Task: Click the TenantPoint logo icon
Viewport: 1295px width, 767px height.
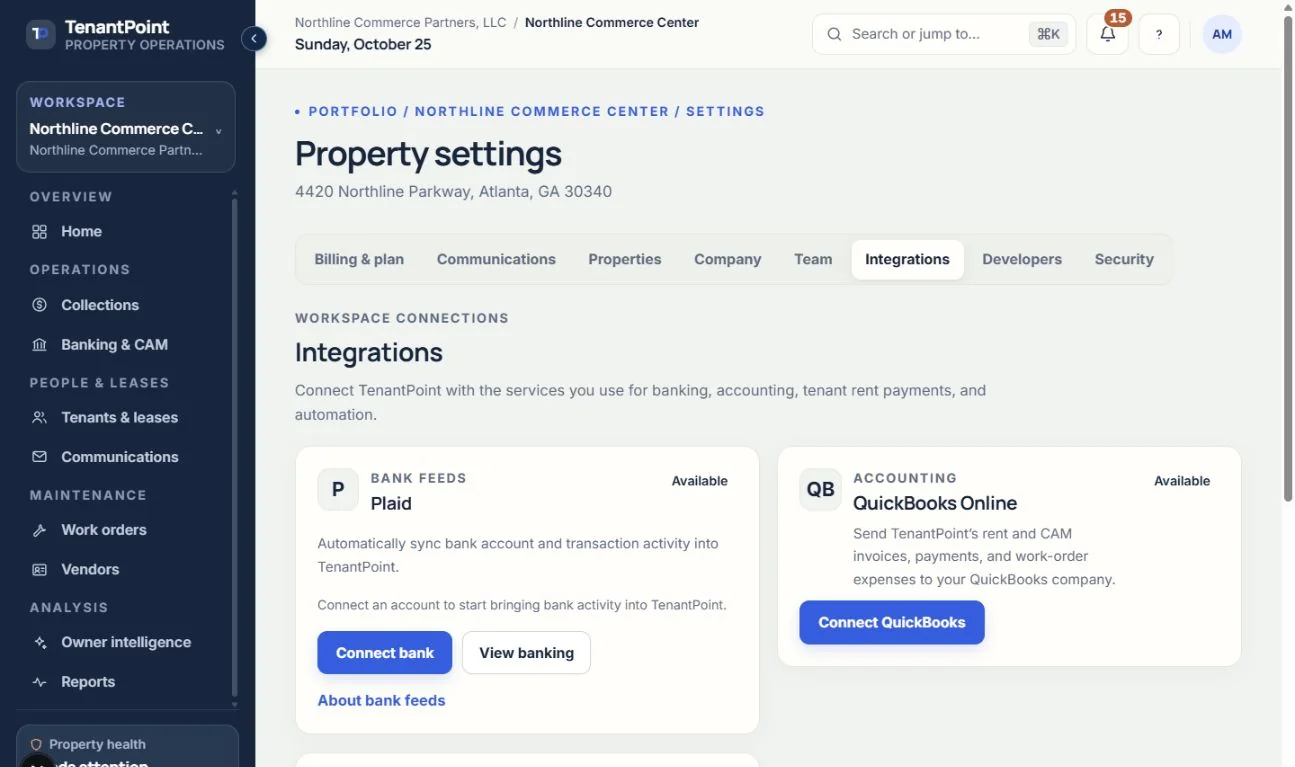Action: 40,34
